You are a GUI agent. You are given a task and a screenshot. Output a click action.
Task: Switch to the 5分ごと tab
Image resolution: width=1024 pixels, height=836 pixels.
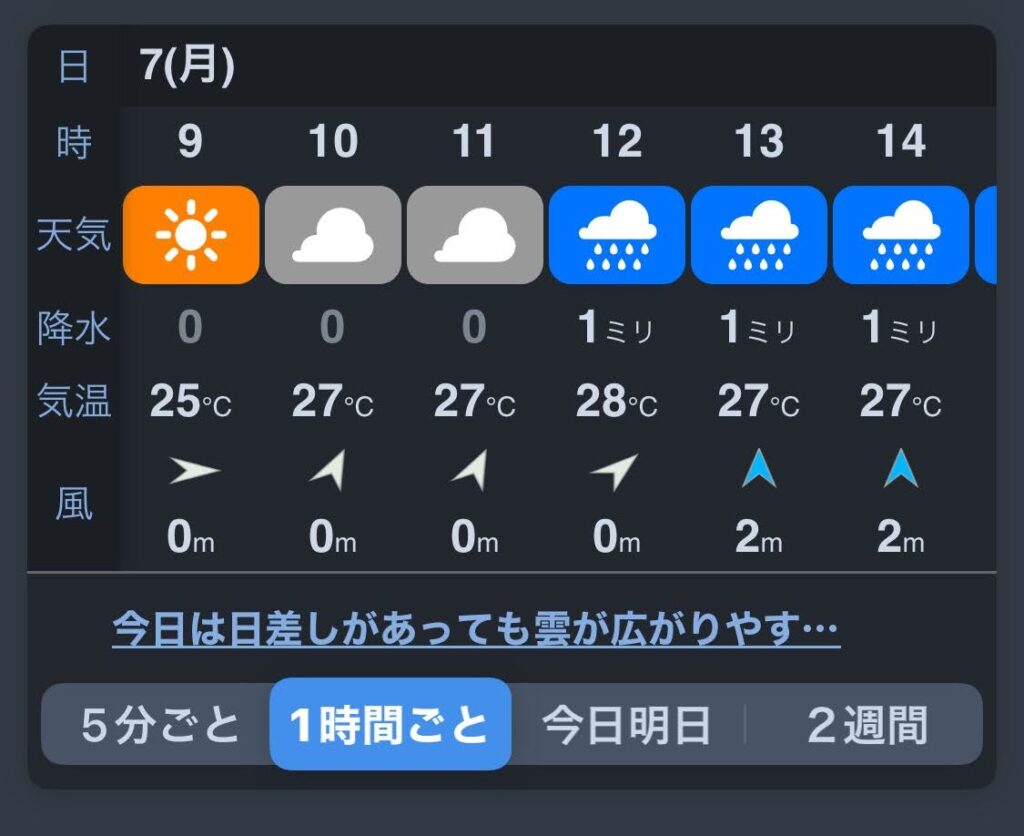(x=160, y=725)
